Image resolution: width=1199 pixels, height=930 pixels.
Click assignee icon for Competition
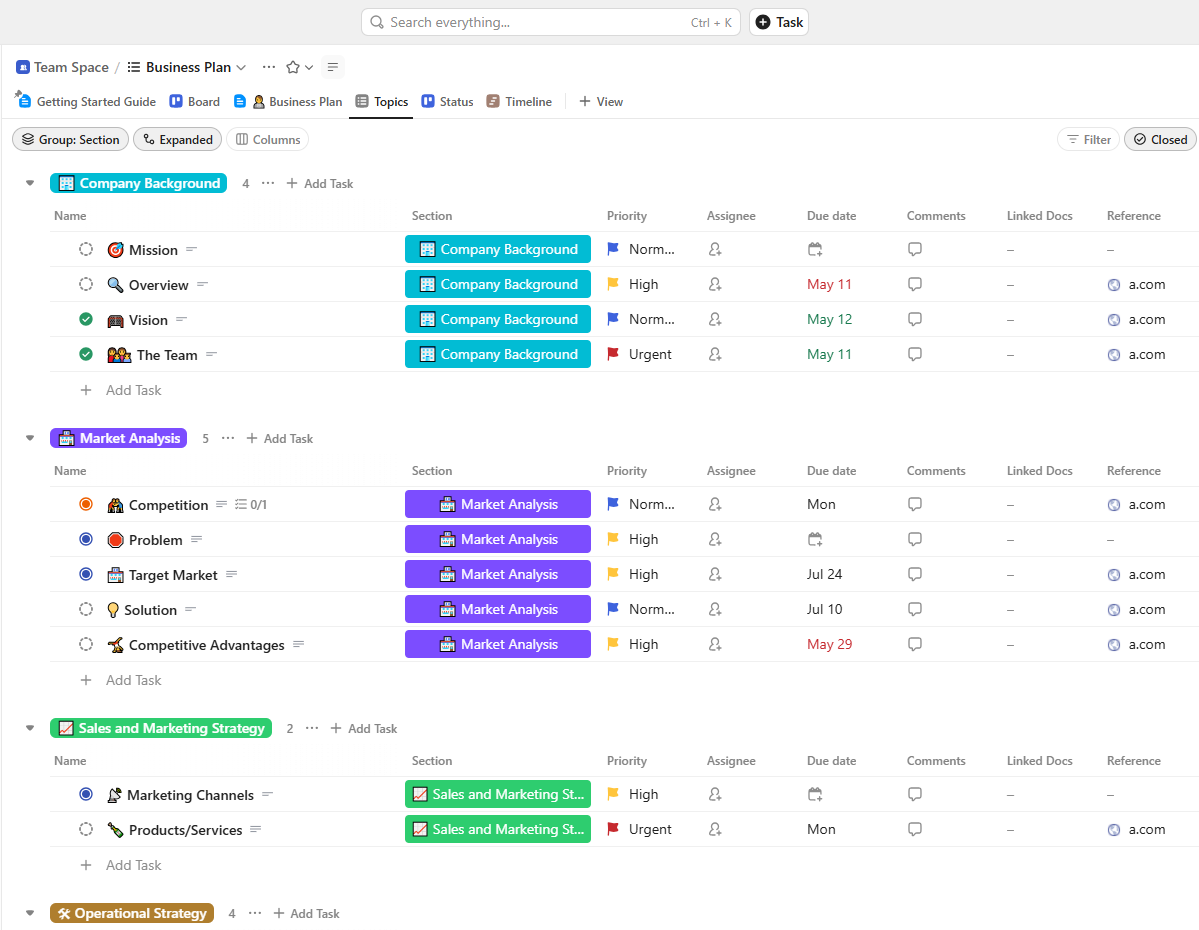pos(715,505)
